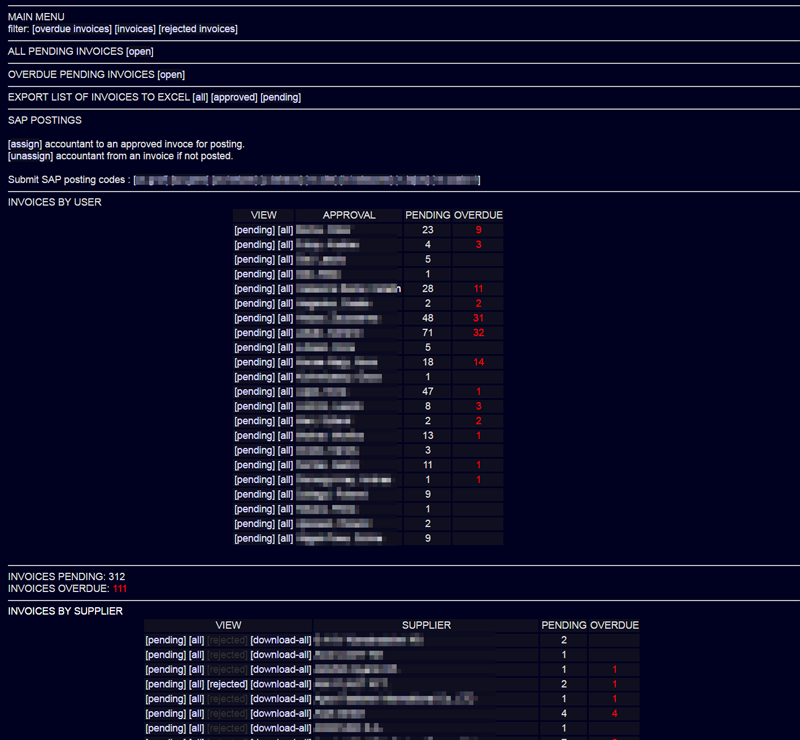Viewport: 800px width, 740px height.
Task: Open [pending] for user with 23 pending invoices
Action: (253, 230)
